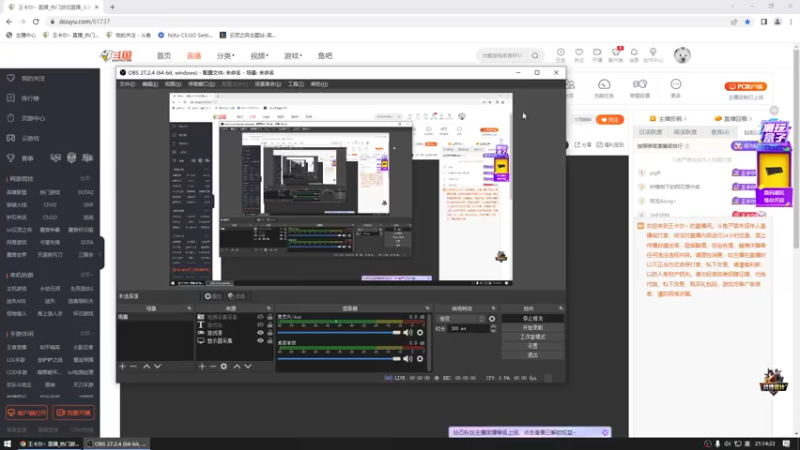Click 工作室模式 button in OBS Controls
The width and height of the screenshot is (800, 450).
point(533,337)
